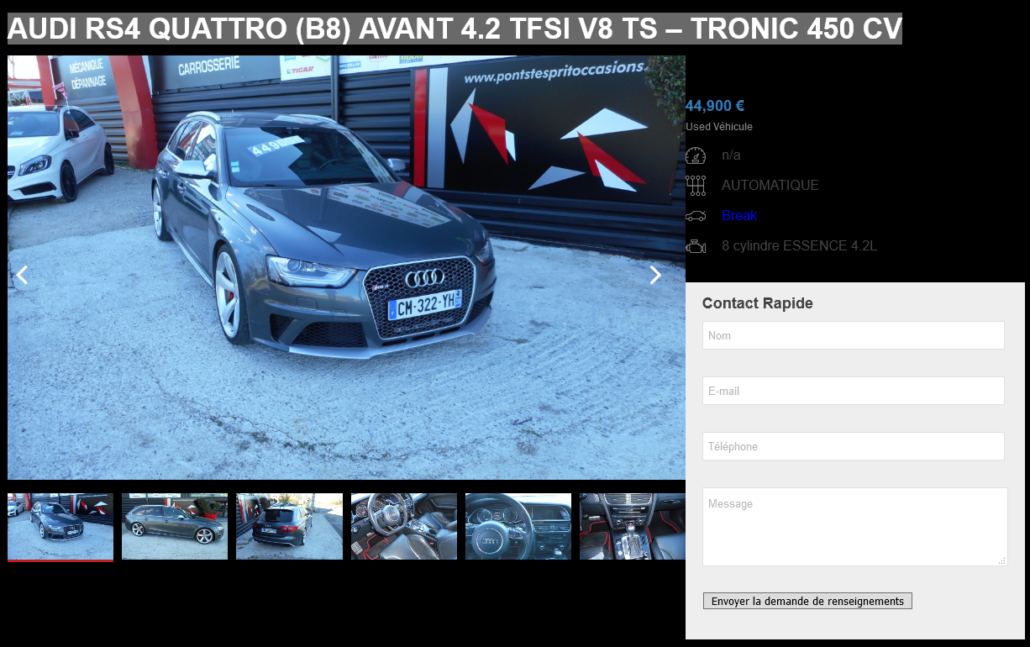Select the steering wheel and seat thumbnail
Screen dimensions: 1030x647
(403, 527)
